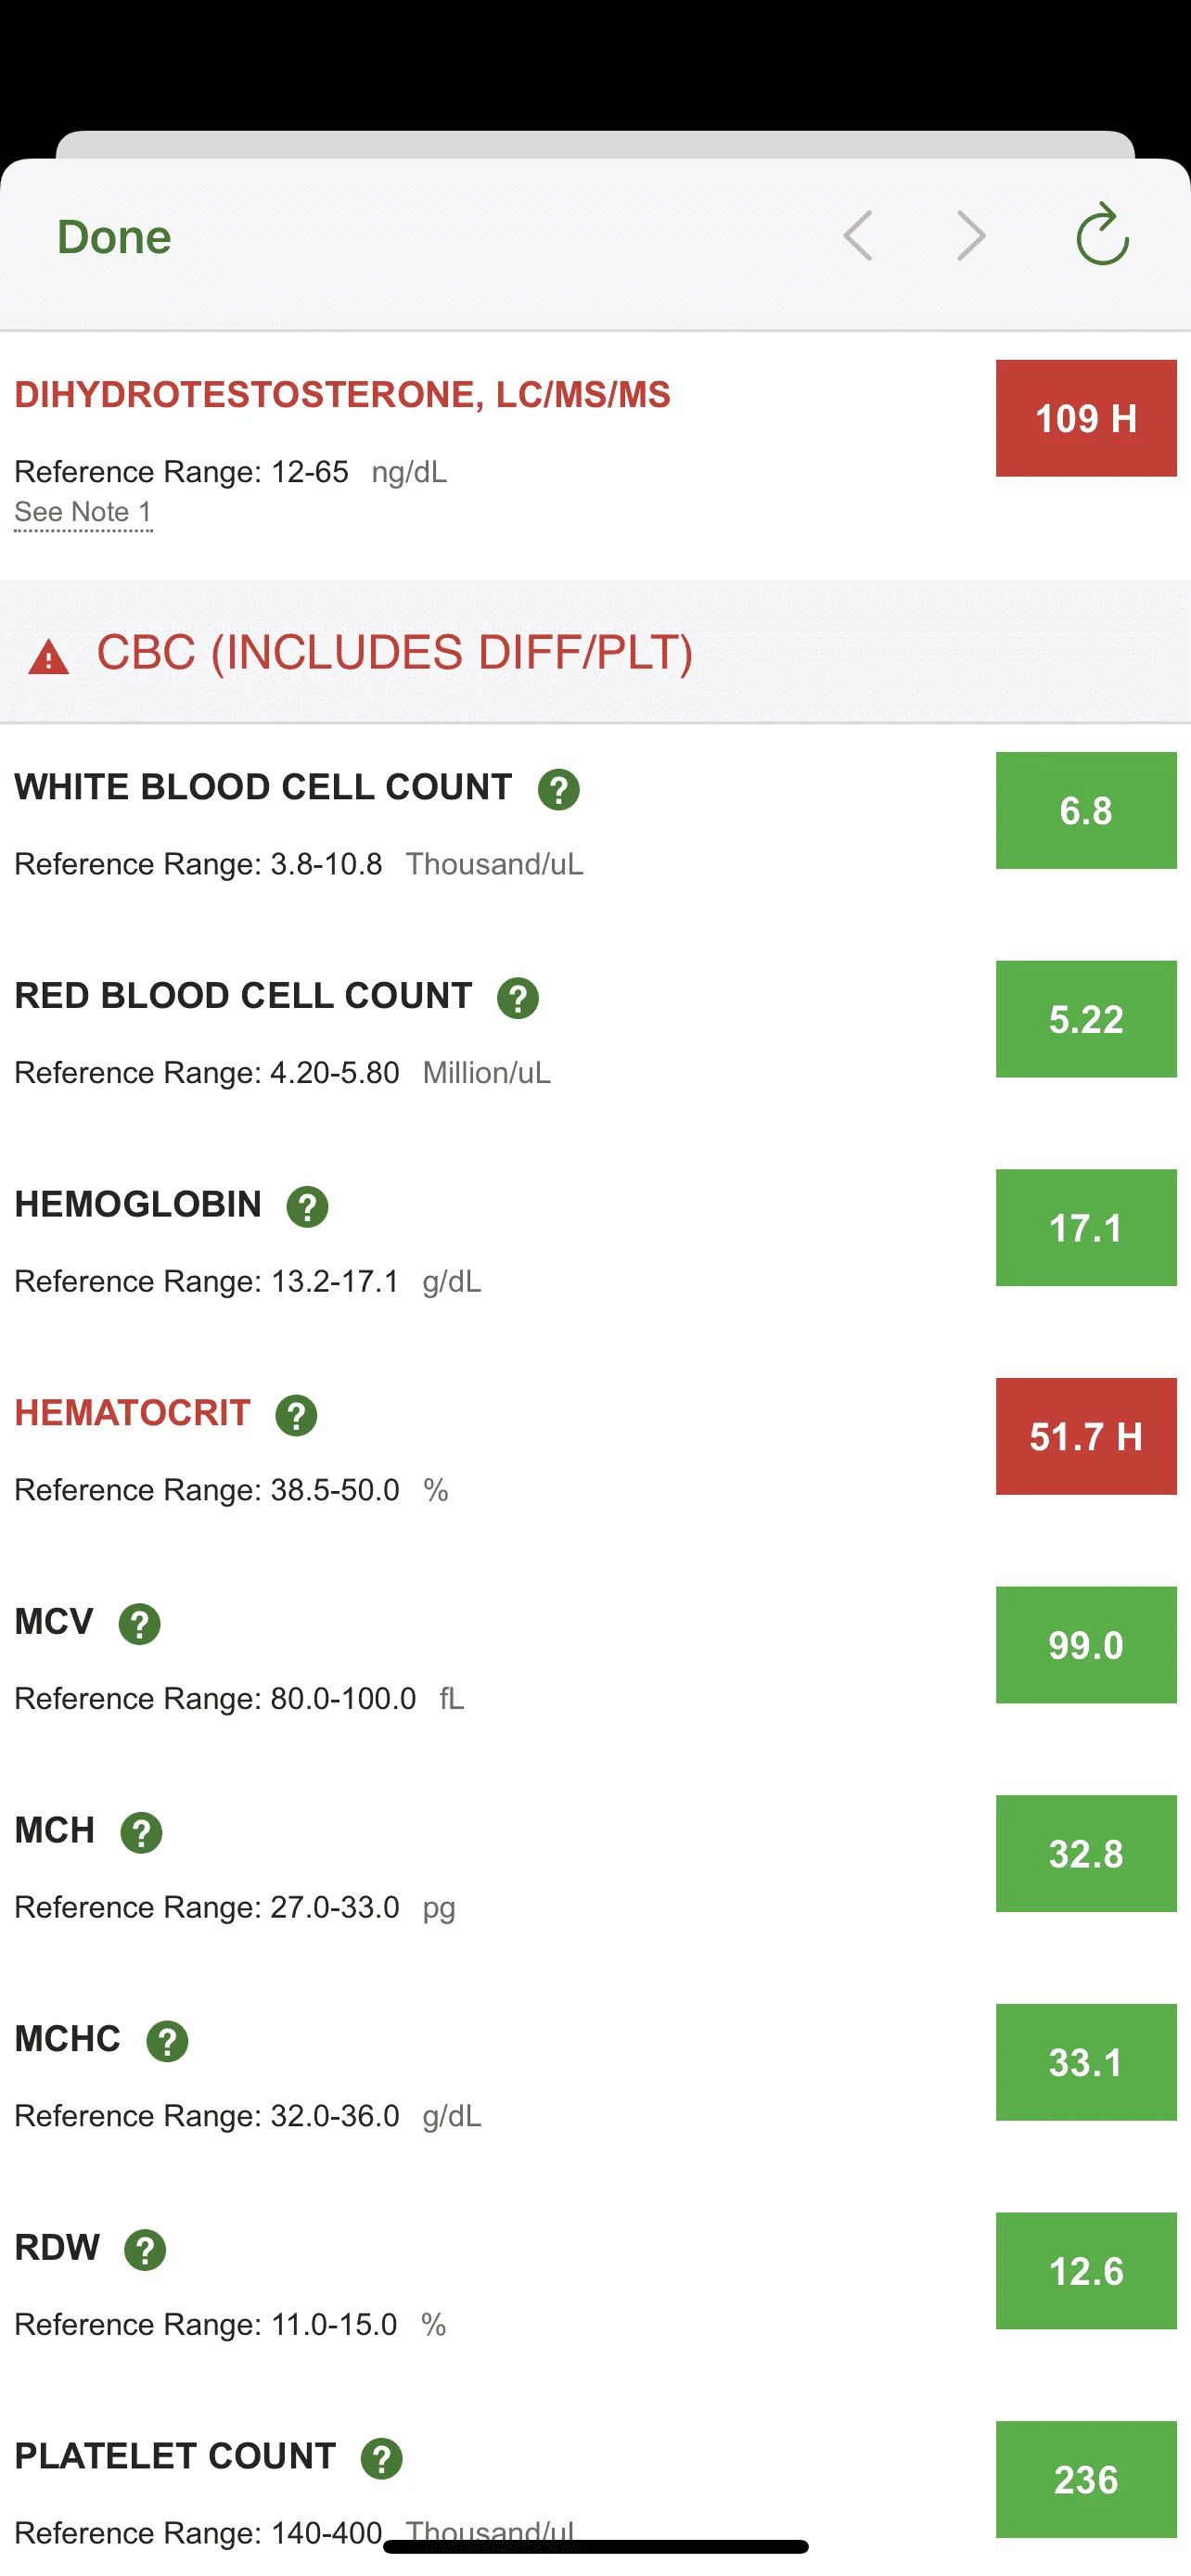Tap the green 6.8 result value
Image resolution: width=1191 pixels, height=2576 pixels.
(1086, 810)
